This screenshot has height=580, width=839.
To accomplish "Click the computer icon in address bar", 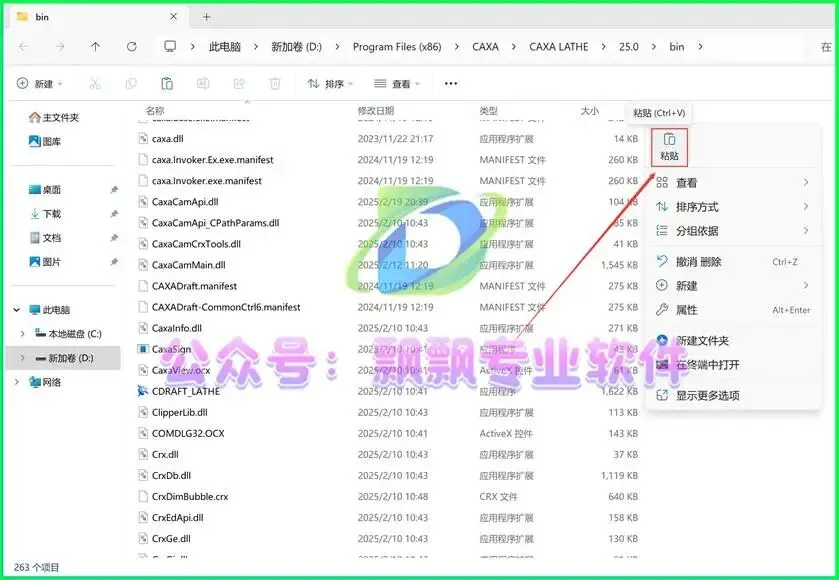I will 170,47.
